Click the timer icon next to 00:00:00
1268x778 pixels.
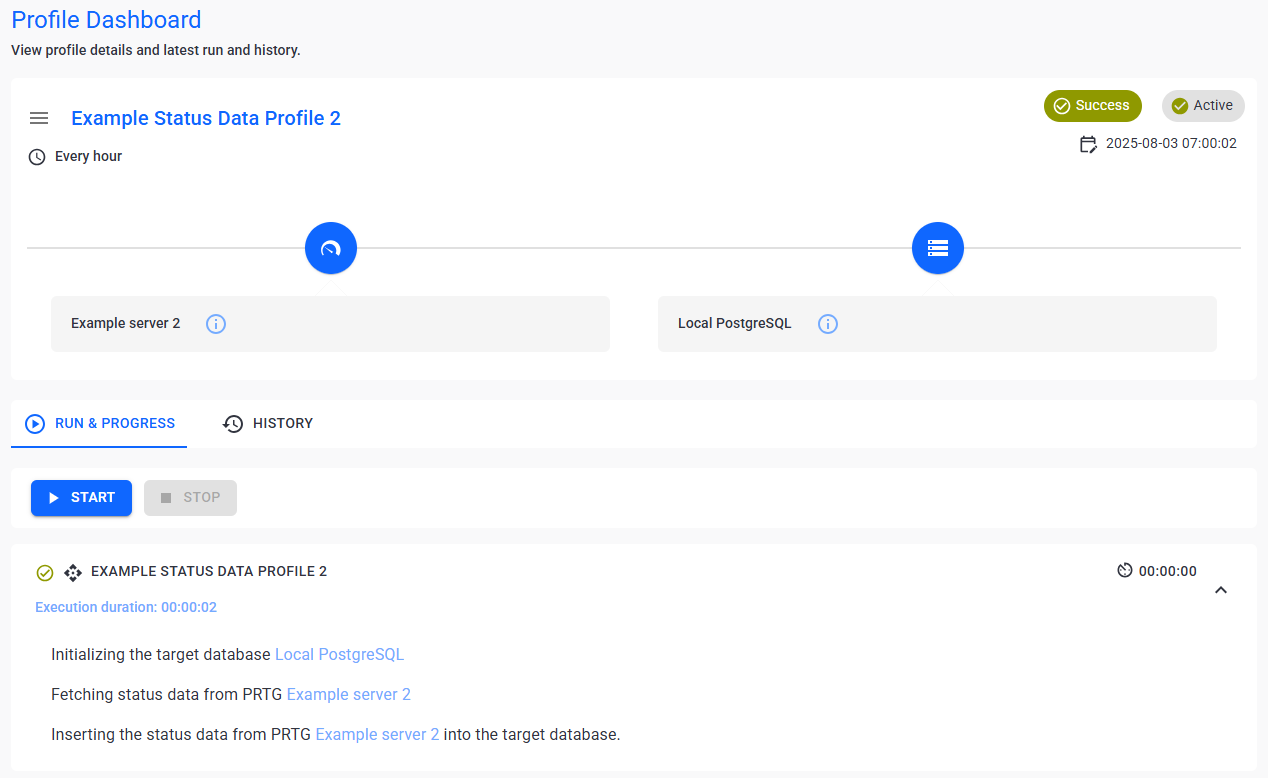[x=1125, y=571]
